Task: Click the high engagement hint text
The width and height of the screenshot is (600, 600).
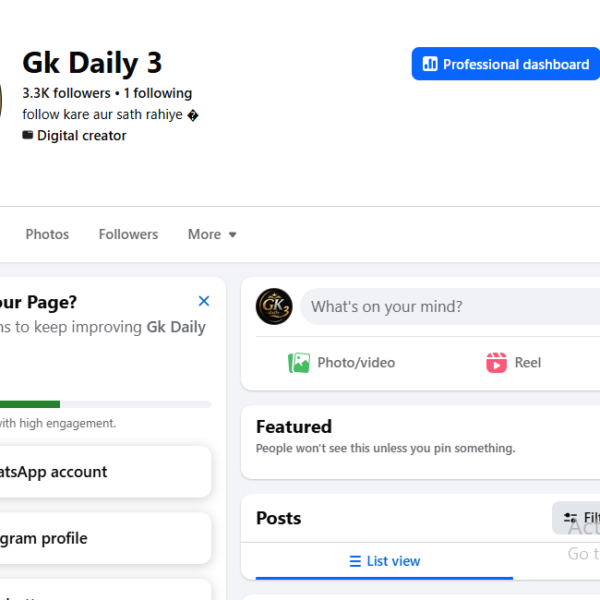Action: 58,423
